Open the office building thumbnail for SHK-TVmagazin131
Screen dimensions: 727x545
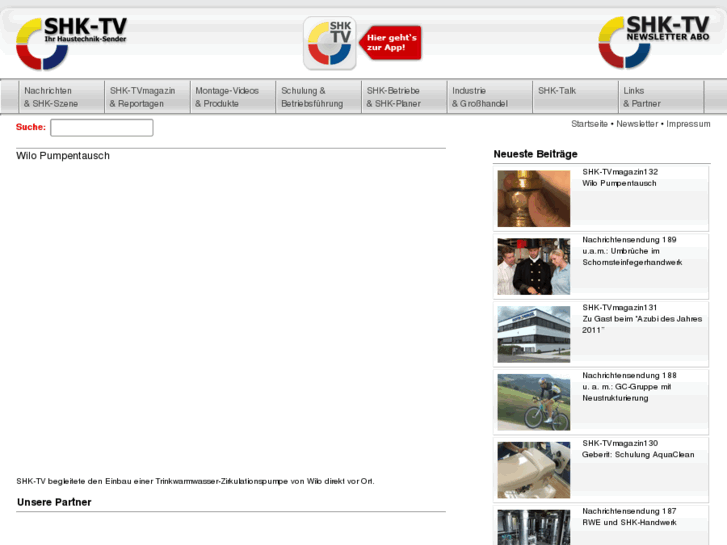(534, 334)
